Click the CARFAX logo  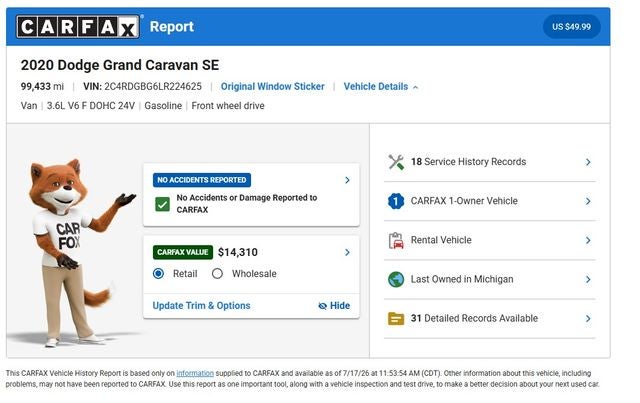tap(78, 27)
